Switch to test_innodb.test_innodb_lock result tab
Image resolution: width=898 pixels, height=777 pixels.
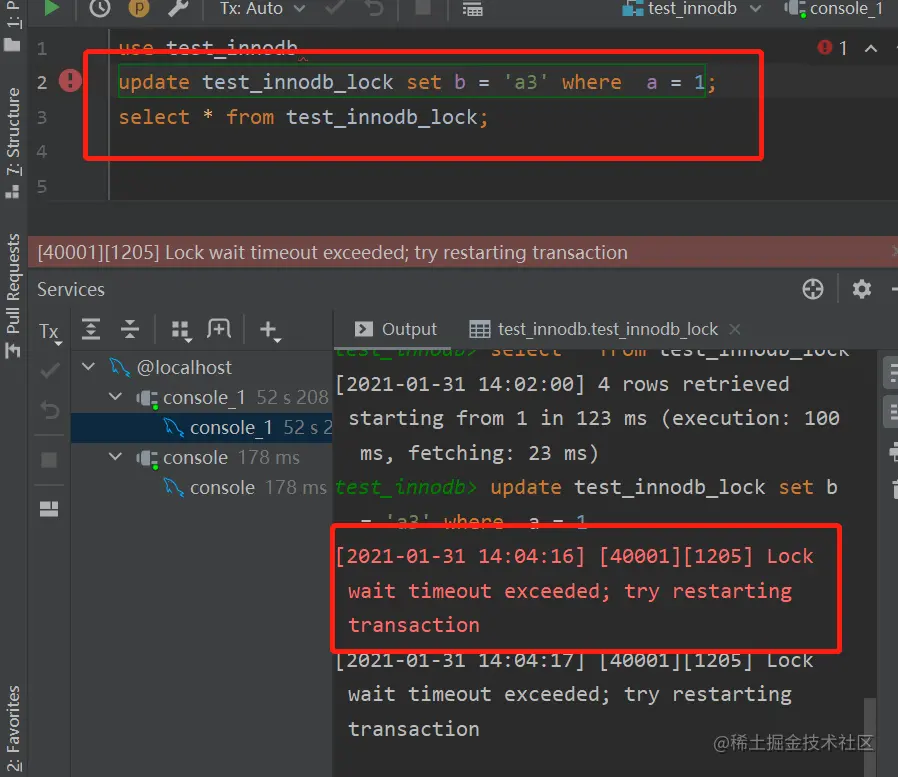coord(593,329)
